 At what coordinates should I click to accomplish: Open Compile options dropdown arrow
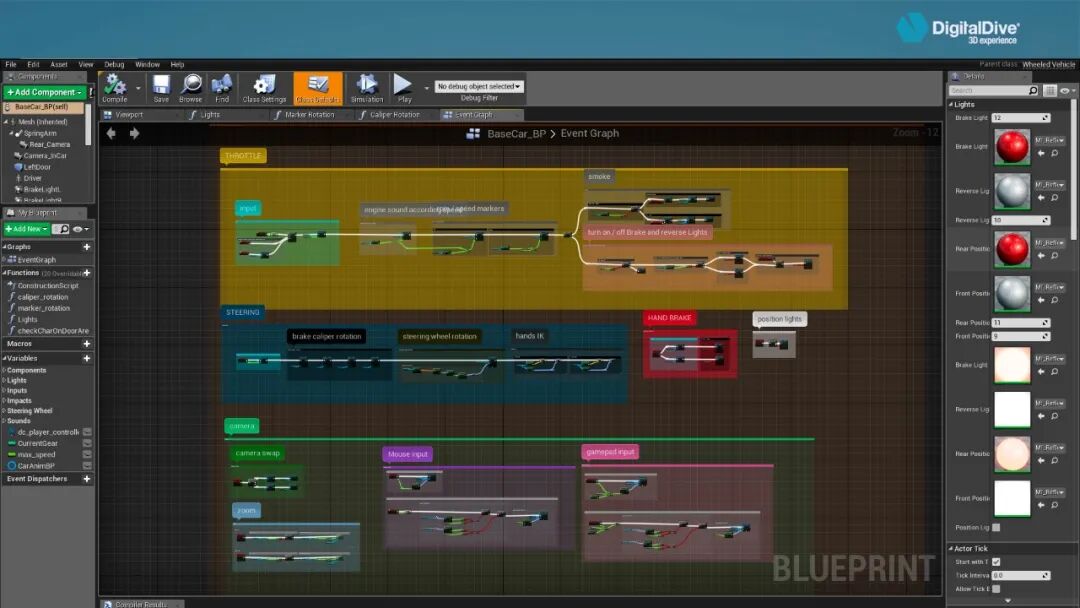click(x=138, y=88)
